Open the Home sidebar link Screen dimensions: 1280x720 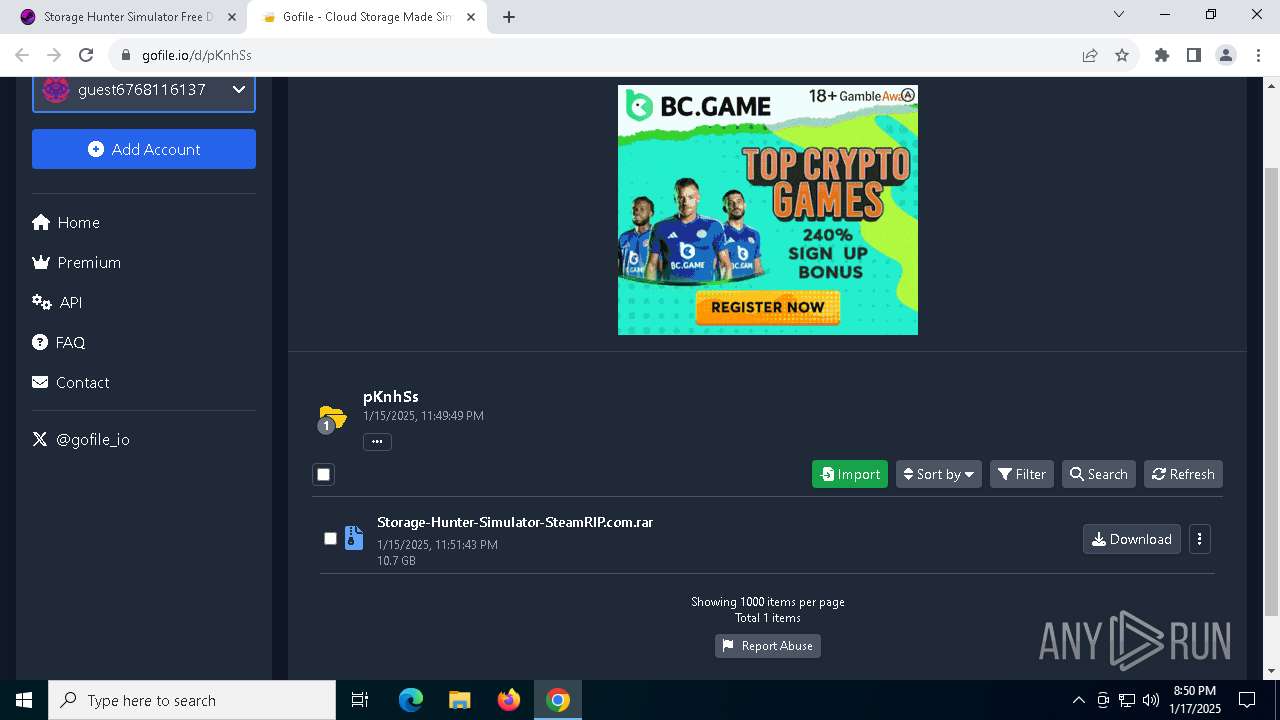coord(66,222)
